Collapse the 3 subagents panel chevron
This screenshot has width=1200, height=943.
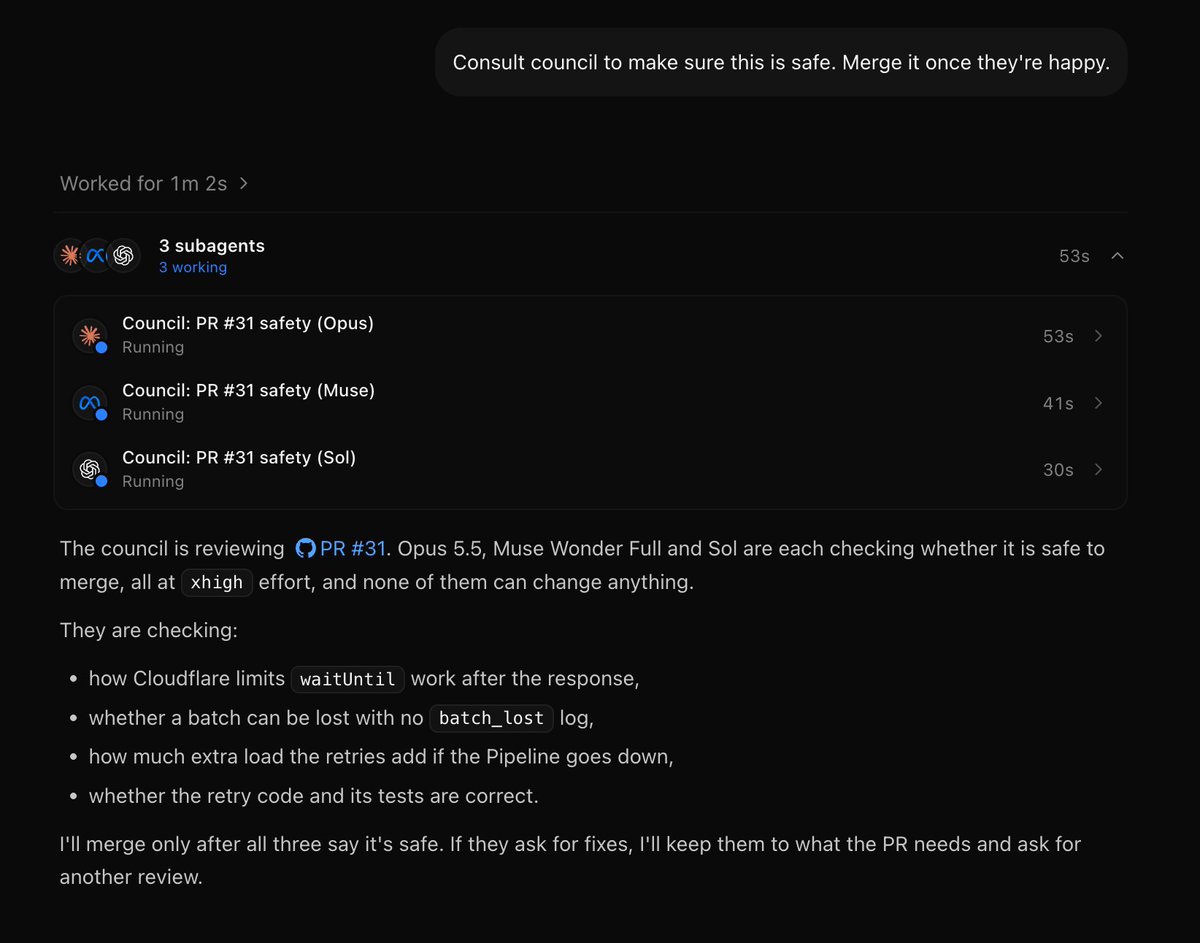[x=1118, y=256]
